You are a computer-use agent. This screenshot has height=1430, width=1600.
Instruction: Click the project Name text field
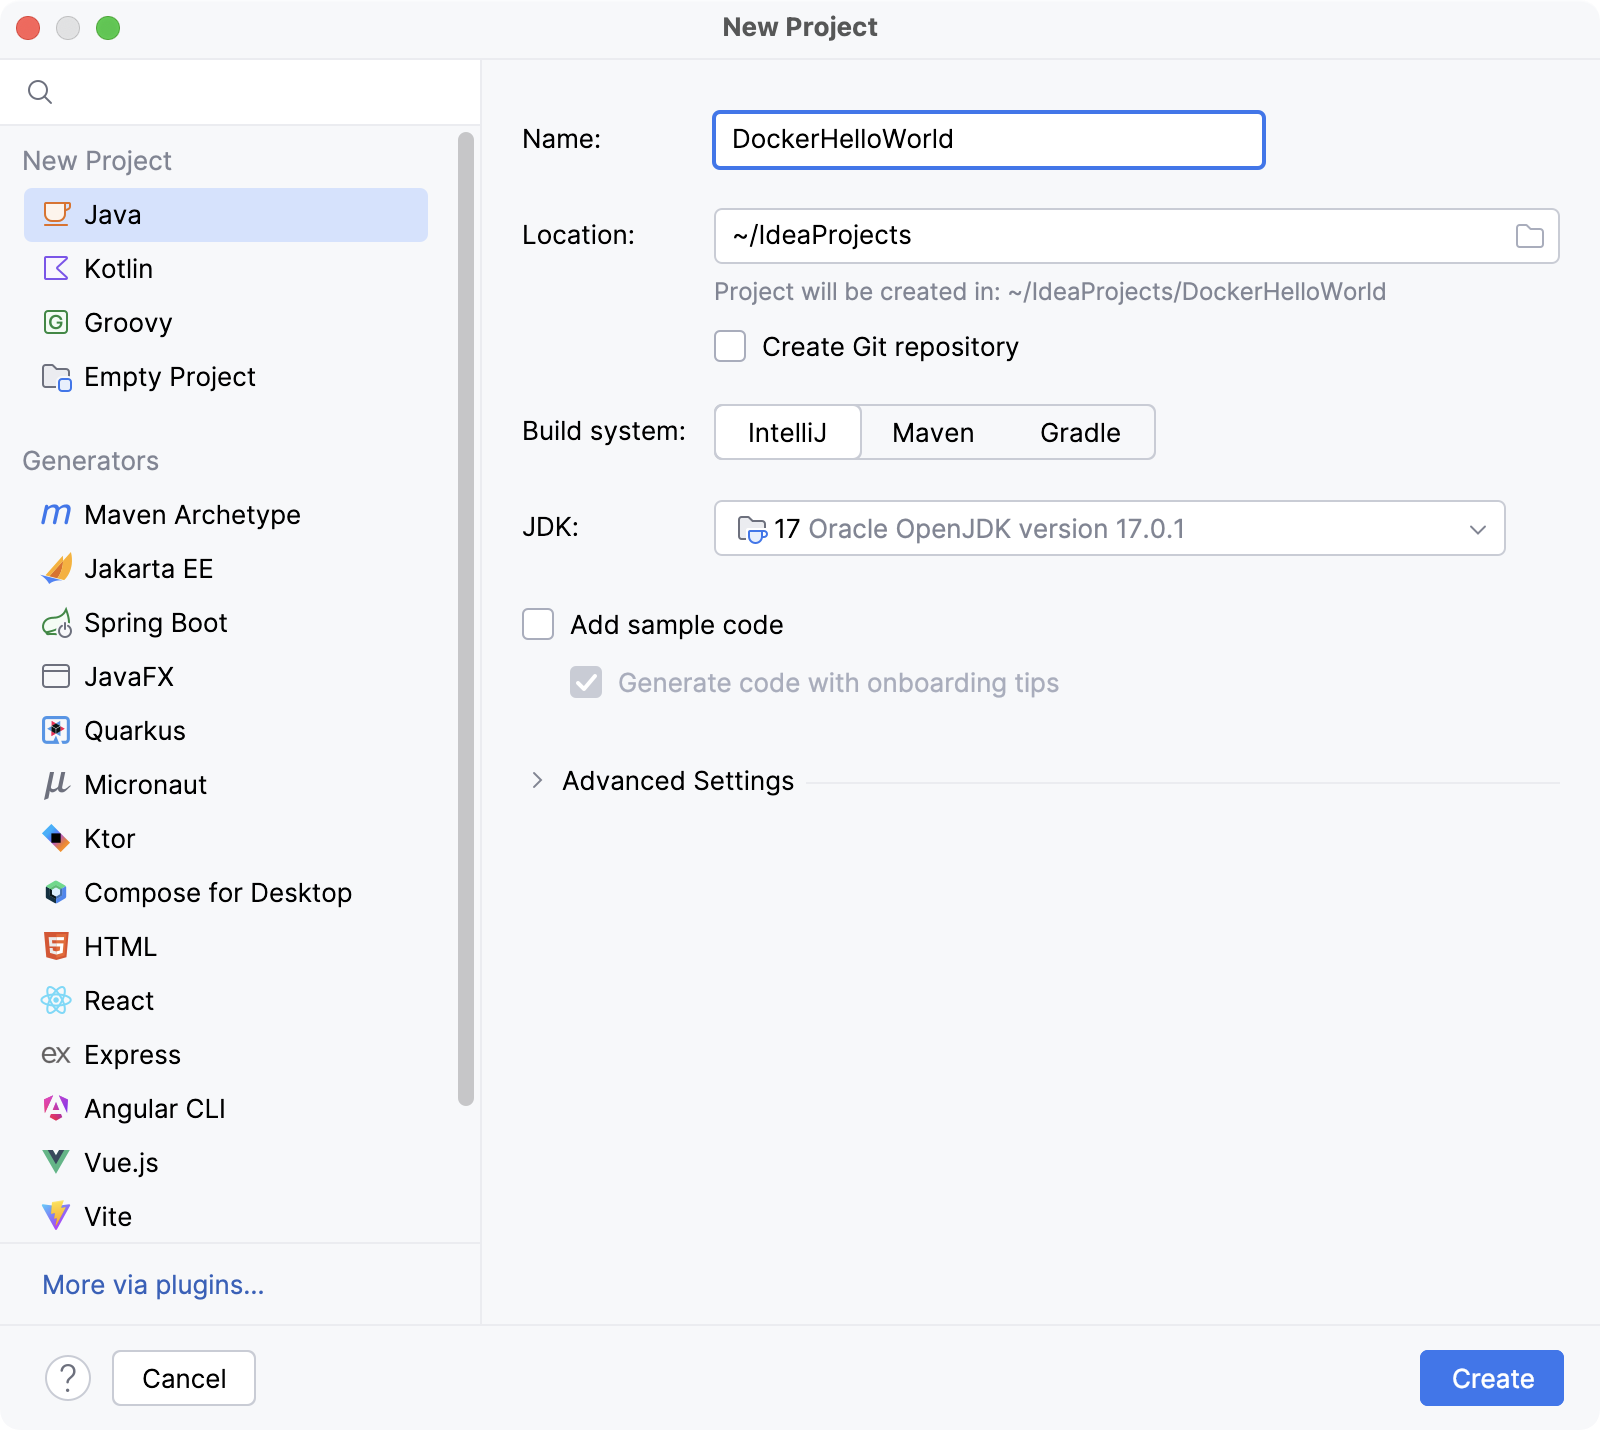click(x=988, y=140)
